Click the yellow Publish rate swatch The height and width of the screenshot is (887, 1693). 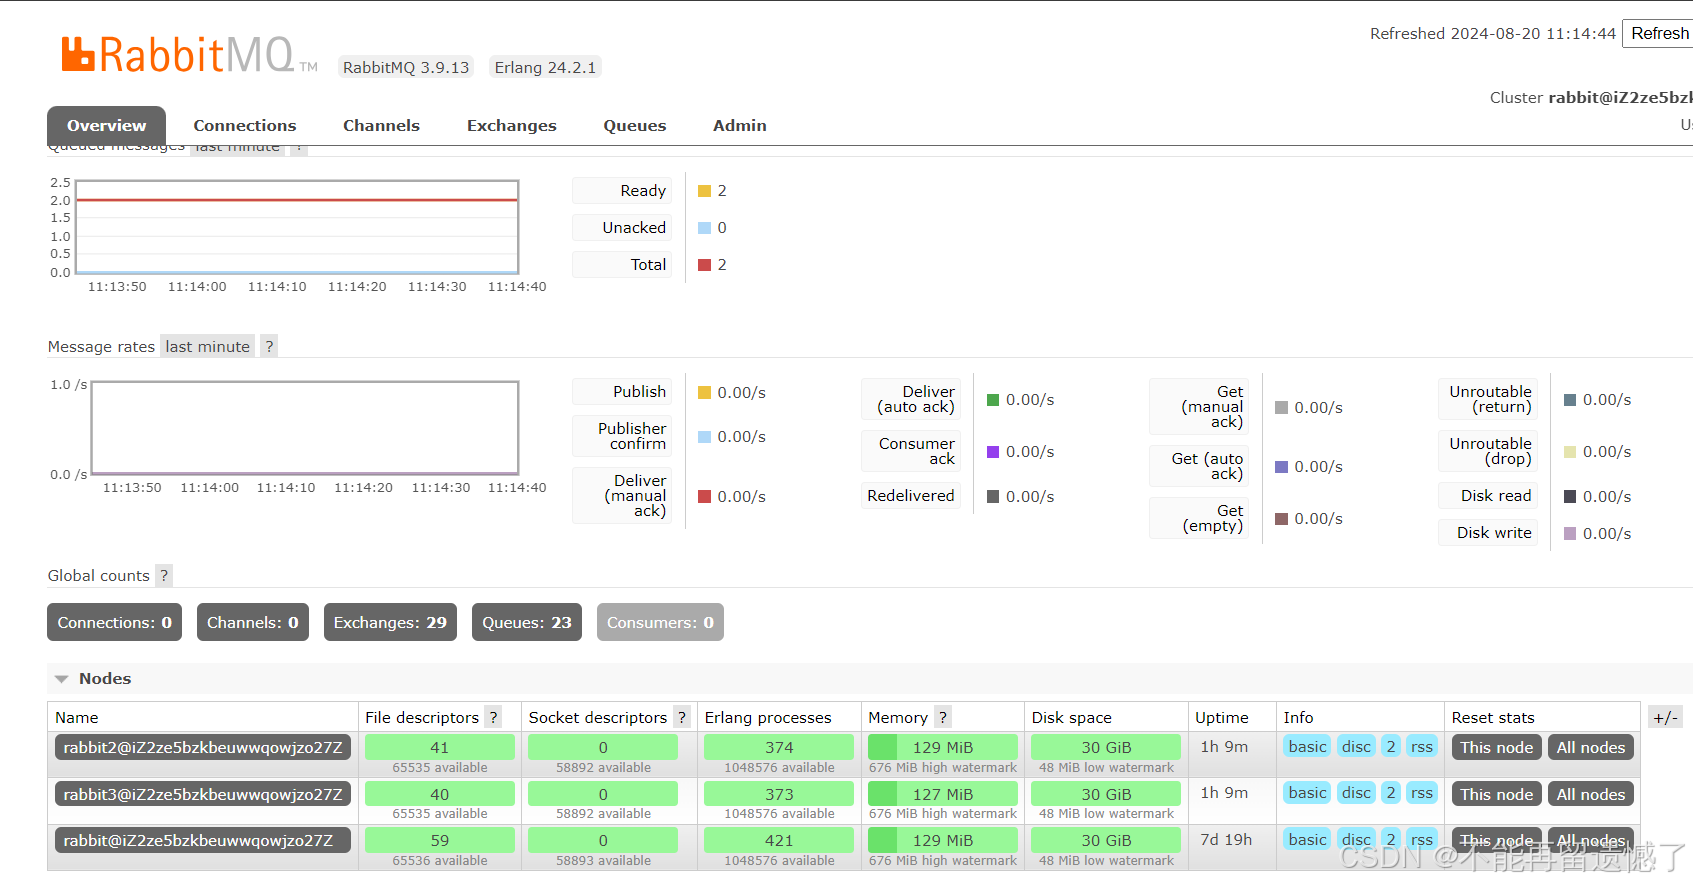click(704, 392)
